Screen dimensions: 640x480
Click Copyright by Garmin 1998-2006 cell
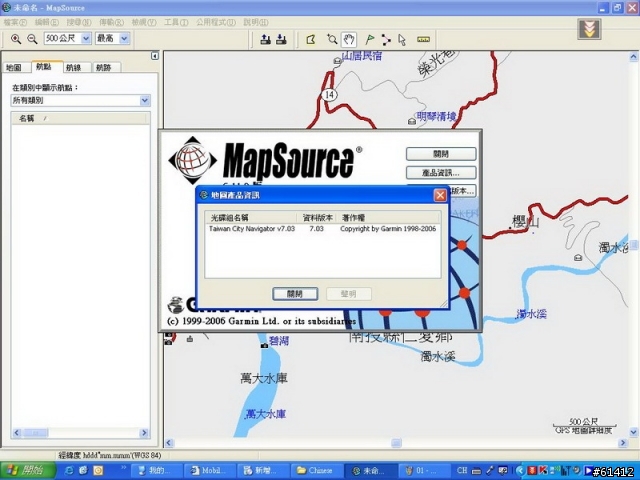coord(388,229)
